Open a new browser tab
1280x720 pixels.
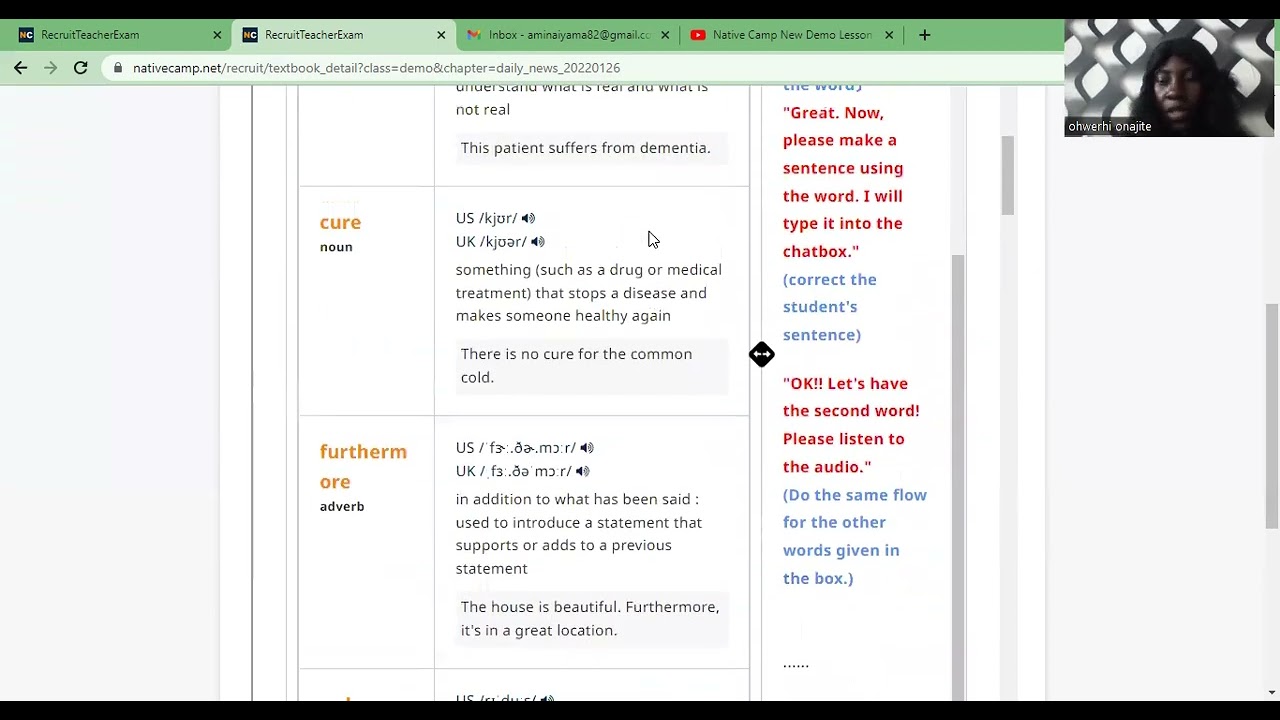click(x=924, y=35)
